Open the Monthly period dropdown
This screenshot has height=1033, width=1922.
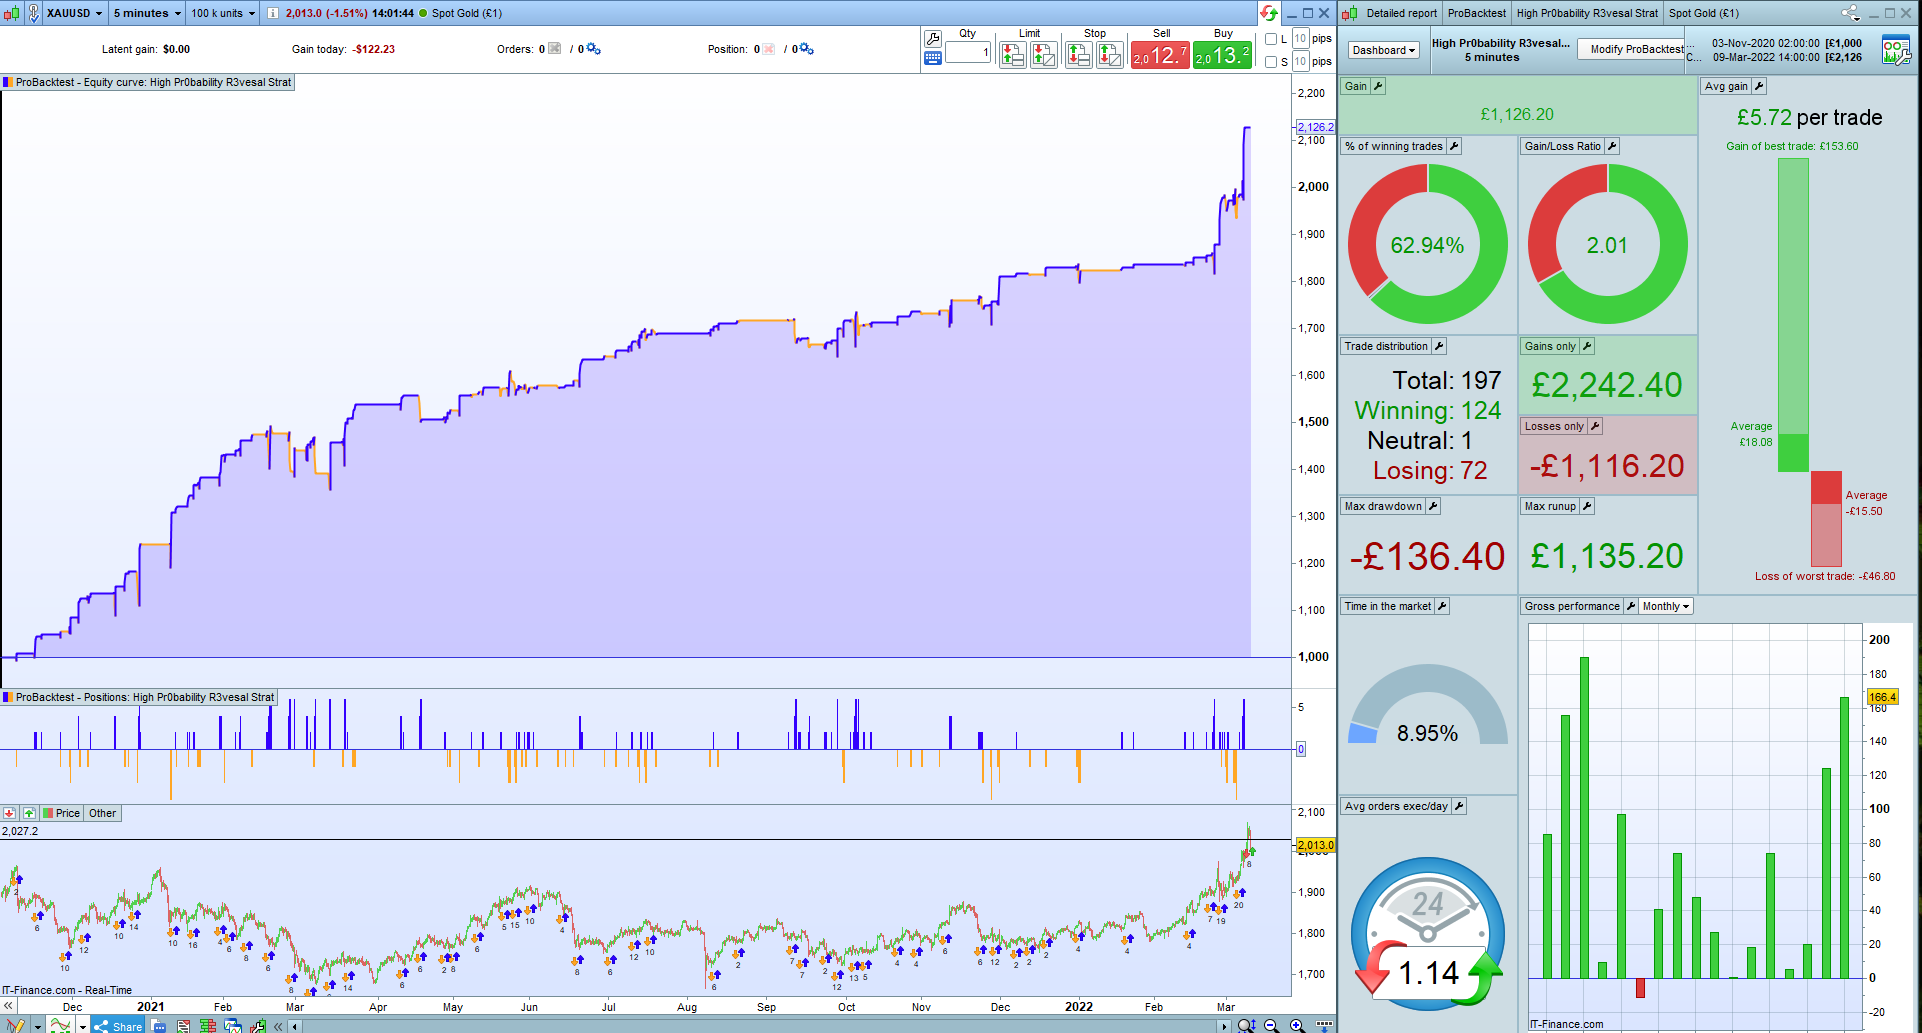pyautogui.click(x=1666, y=606)
